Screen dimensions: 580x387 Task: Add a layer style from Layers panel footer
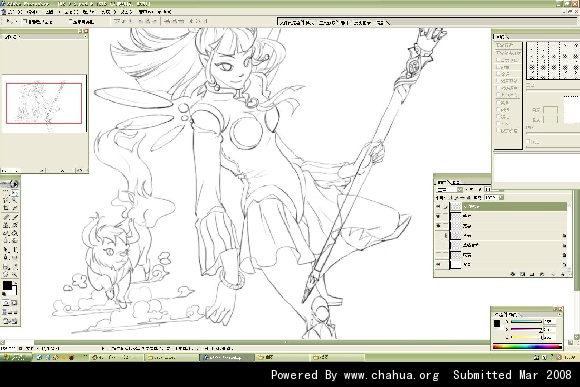tap(513, 274)
